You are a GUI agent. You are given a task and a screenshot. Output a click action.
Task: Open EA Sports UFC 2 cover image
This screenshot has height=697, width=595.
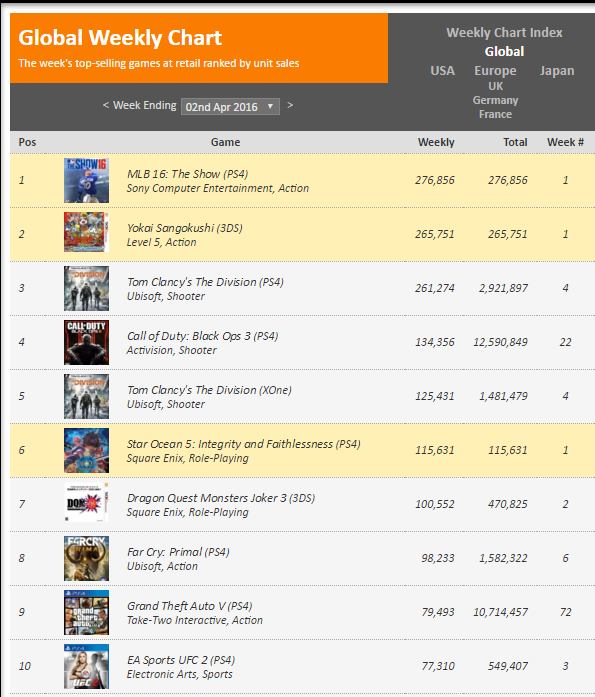coord(86,666)
